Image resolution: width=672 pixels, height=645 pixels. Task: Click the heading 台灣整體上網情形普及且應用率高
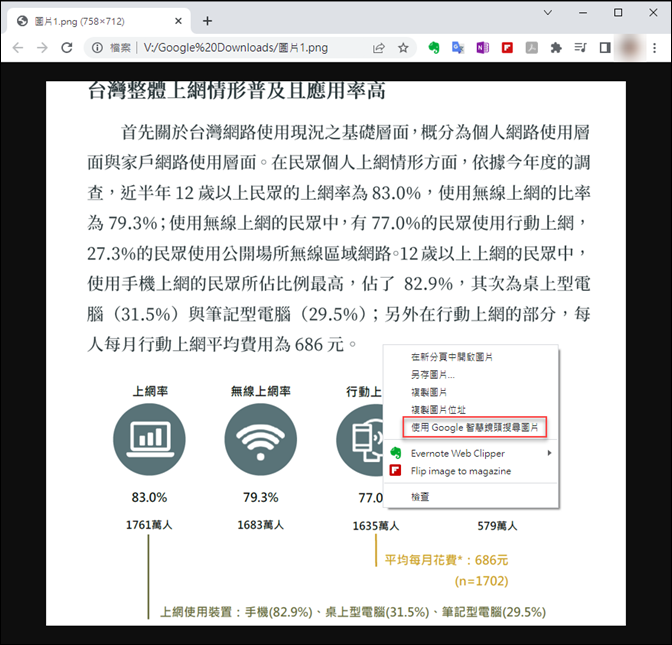coord(237,90)
